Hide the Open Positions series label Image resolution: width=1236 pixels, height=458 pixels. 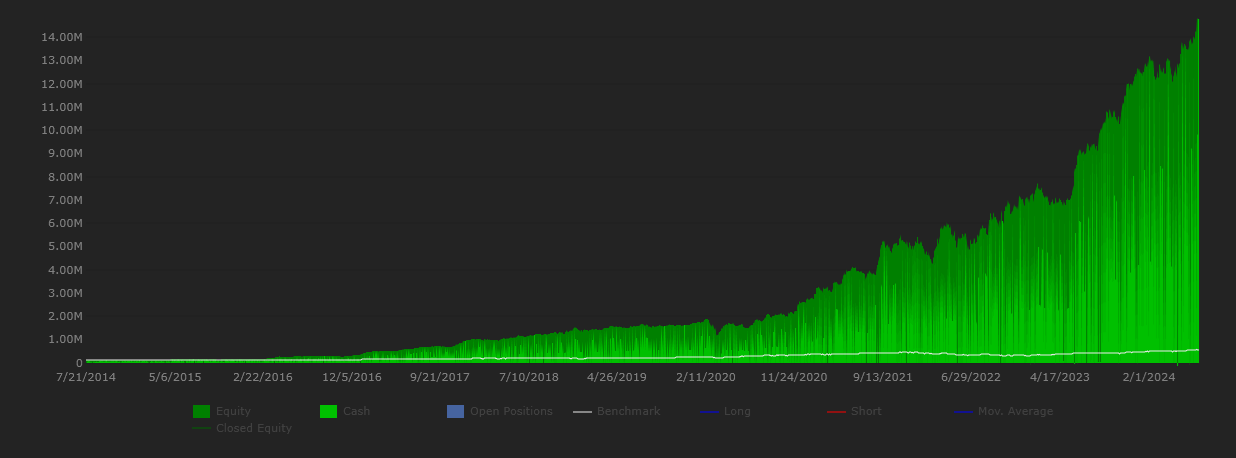pos(511,411)
